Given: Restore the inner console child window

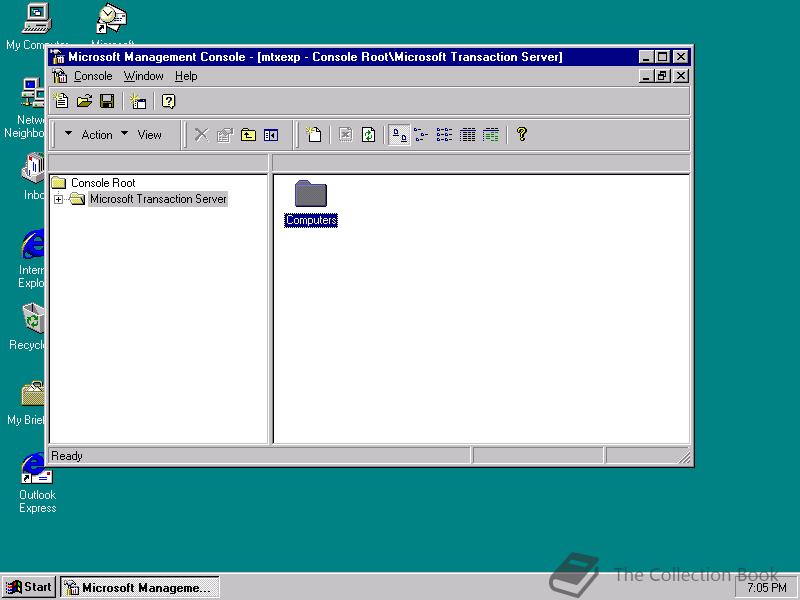Looking at the screenshot, I should pyautogui.click(x=663, y=76).
